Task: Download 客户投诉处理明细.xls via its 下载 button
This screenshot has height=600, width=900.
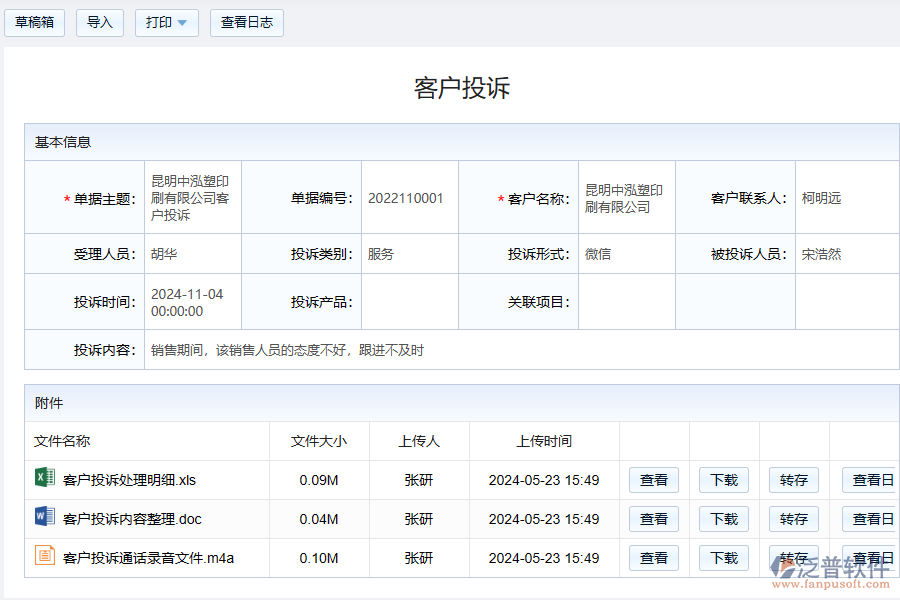Action: coord(723,480)
